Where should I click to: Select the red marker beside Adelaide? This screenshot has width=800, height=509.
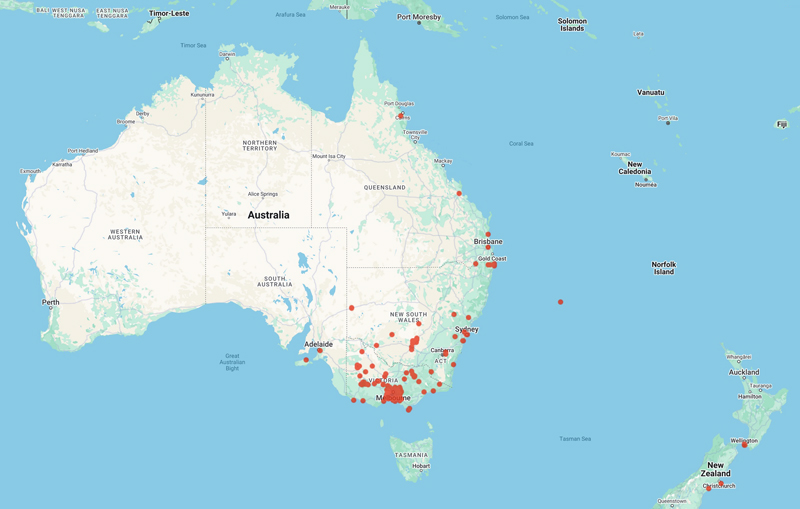(320, 350)
